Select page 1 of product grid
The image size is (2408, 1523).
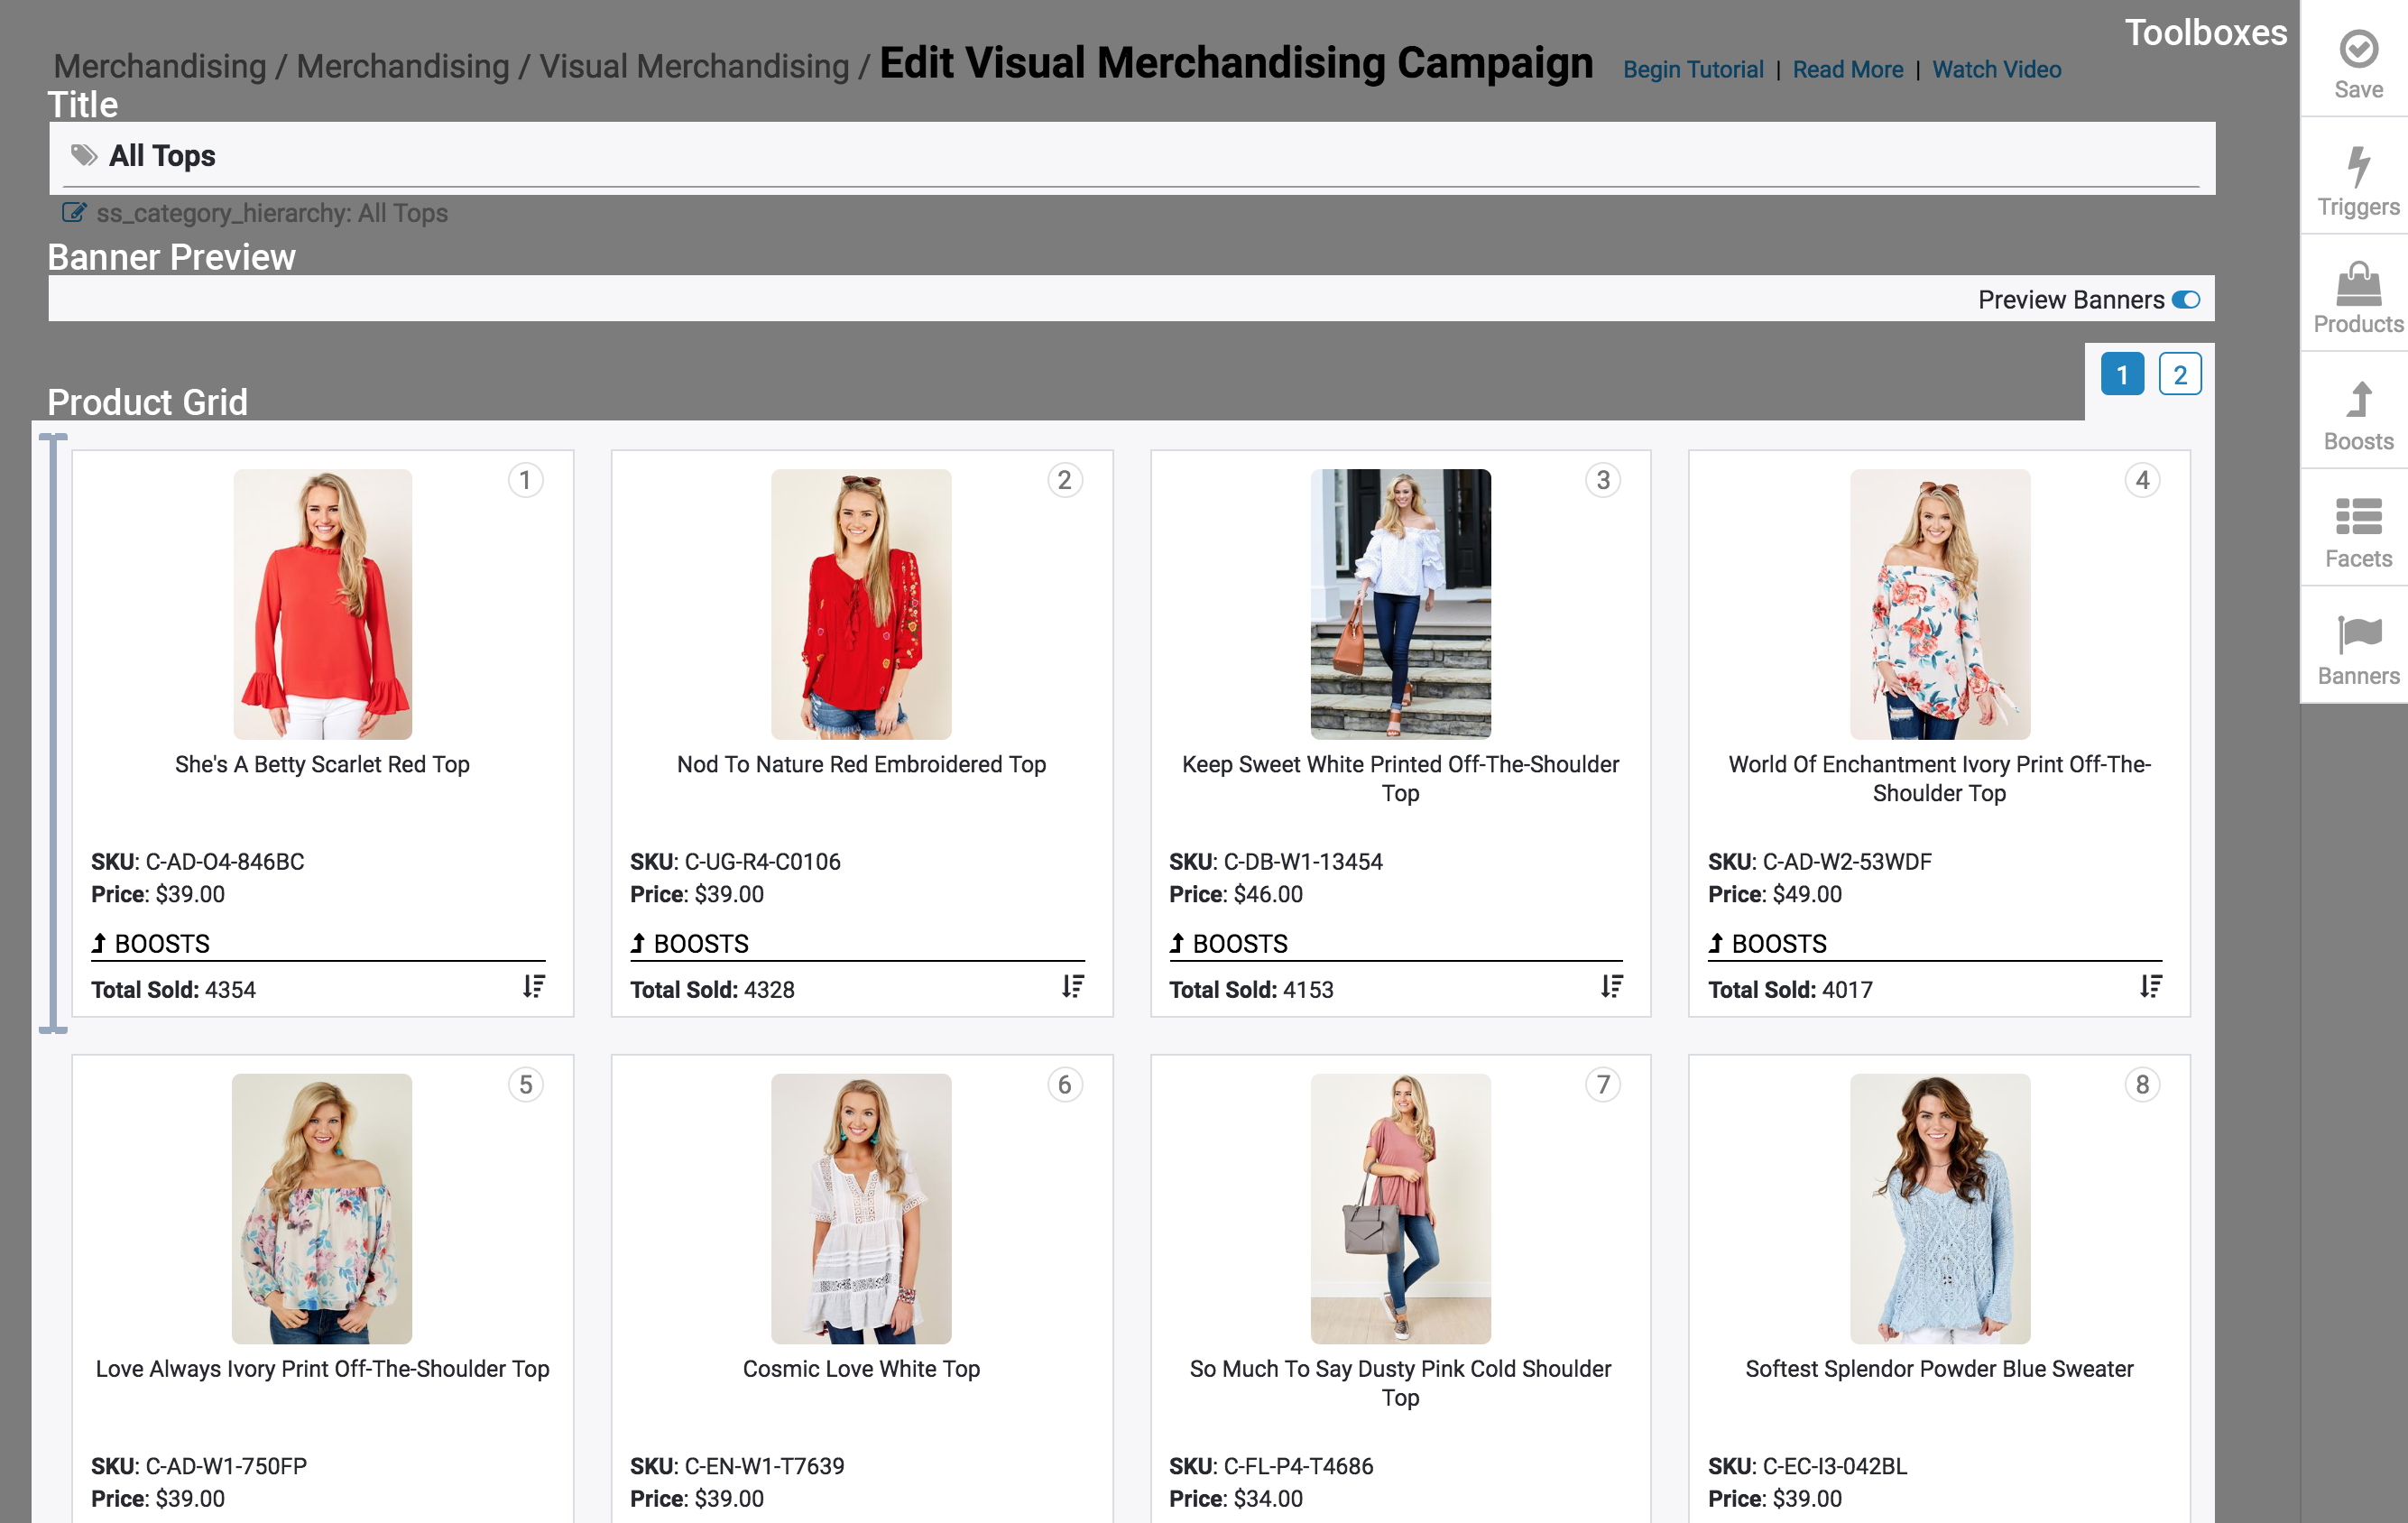pos(2121,375)
